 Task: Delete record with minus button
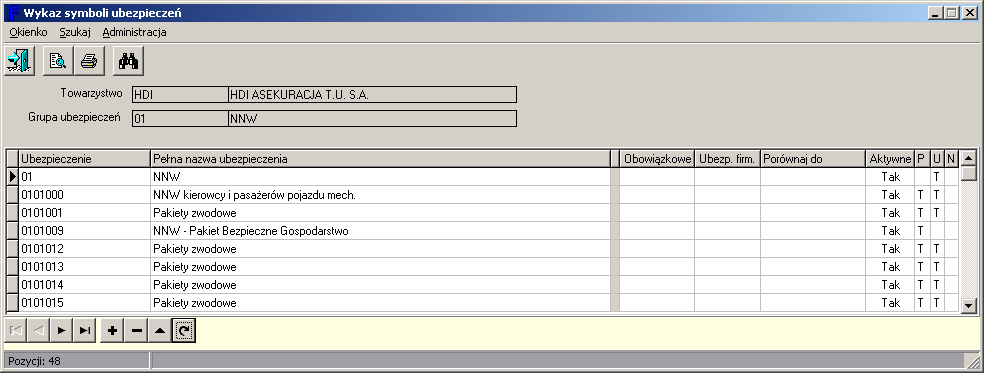coord(136,330)
